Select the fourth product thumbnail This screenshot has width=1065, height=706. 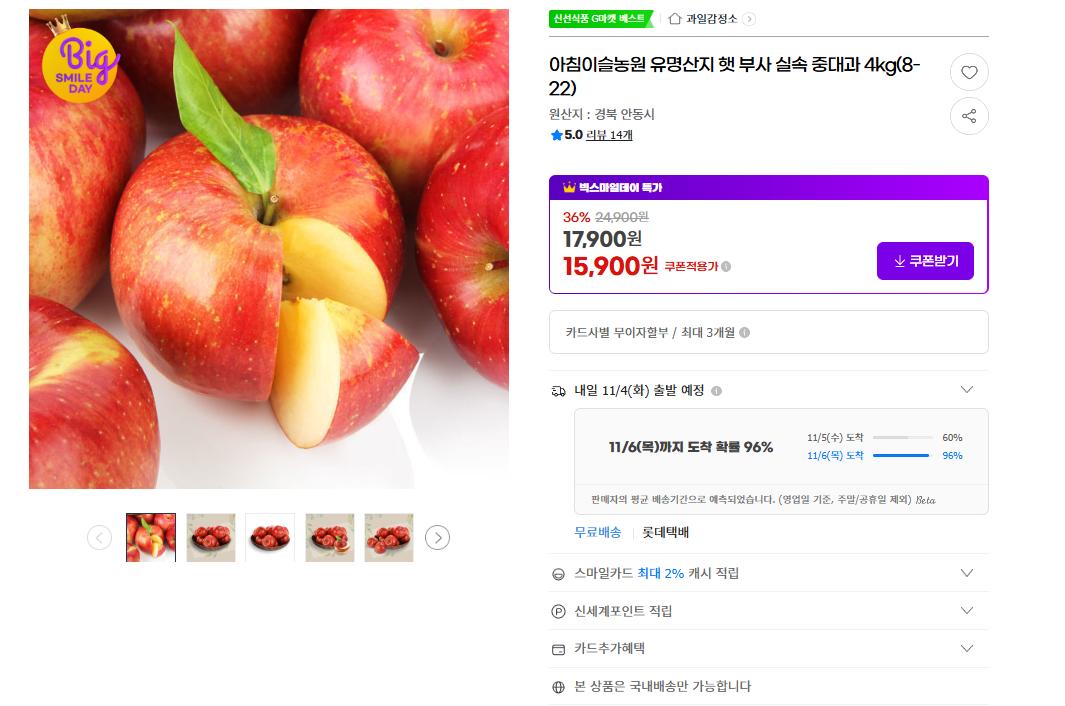329,538
